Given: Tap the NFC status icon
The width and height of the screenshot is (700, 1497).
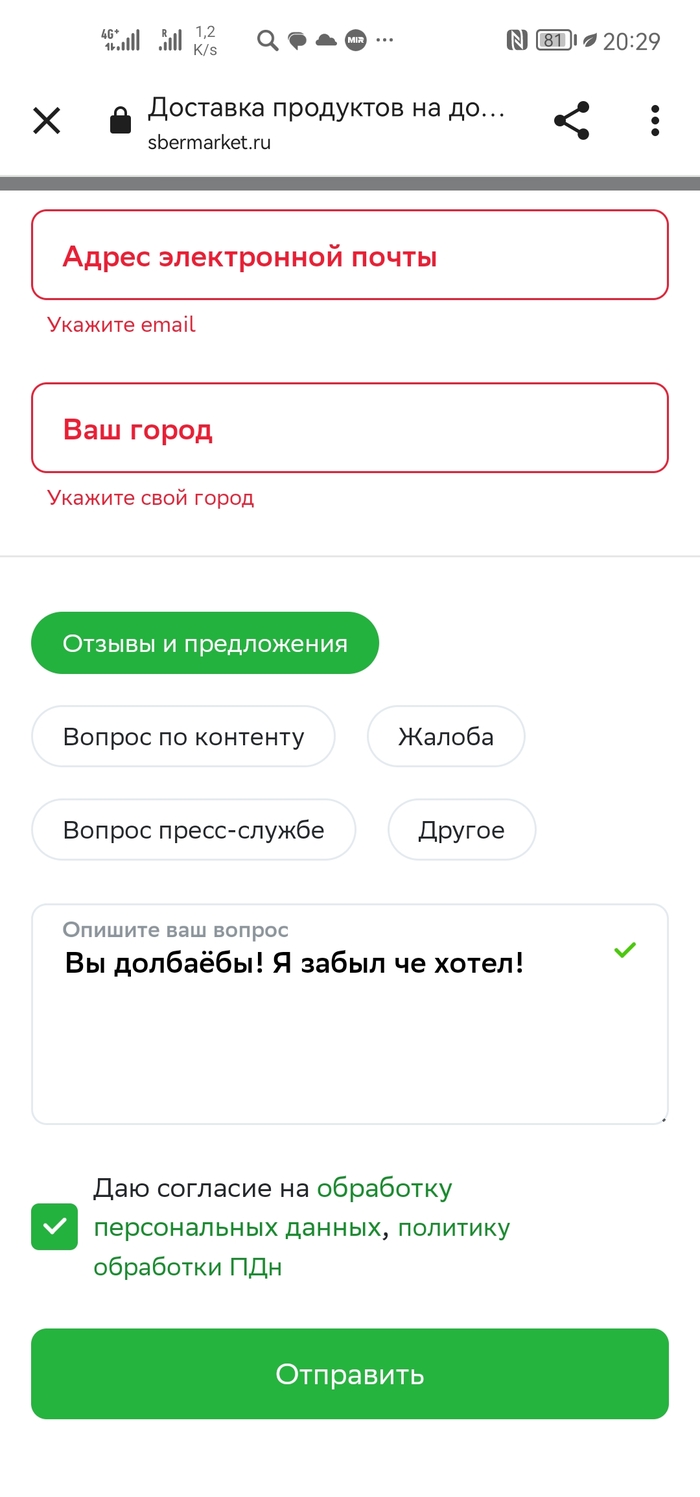Looking at the screenshot, I should pyautogui.click(x=516, y=41).
